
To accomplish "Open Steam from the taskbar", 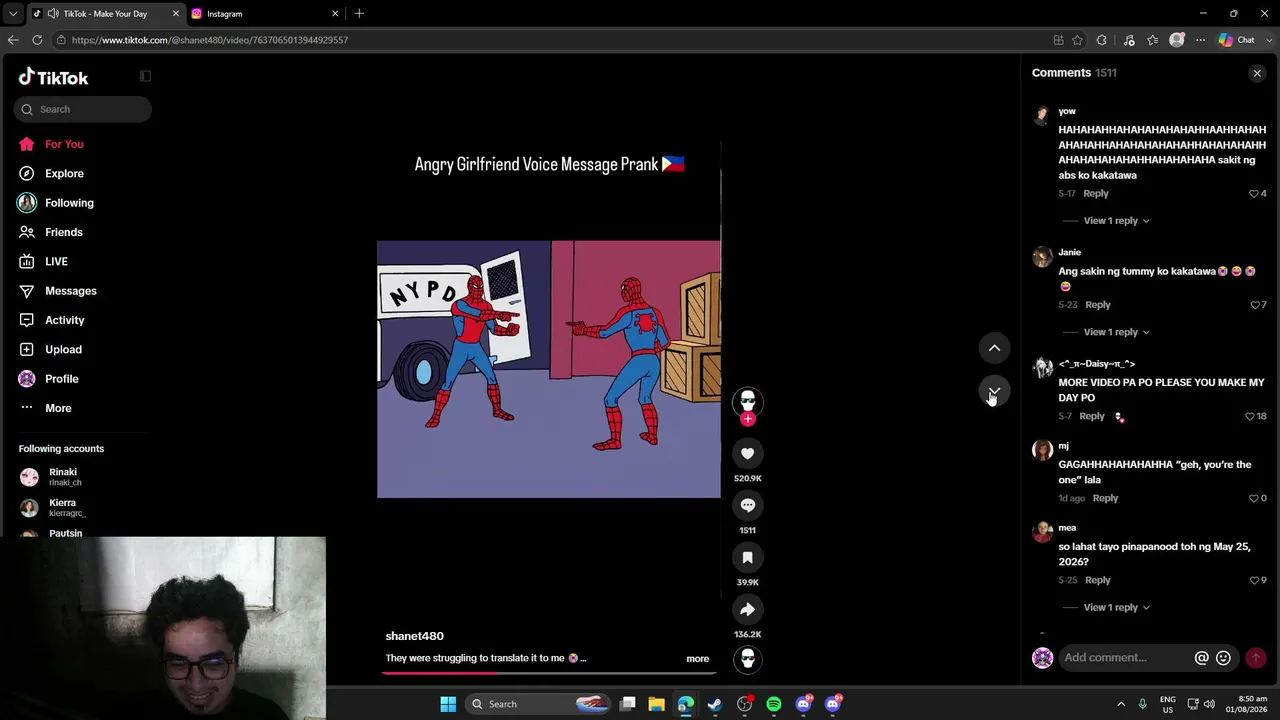I will (715, 704).
